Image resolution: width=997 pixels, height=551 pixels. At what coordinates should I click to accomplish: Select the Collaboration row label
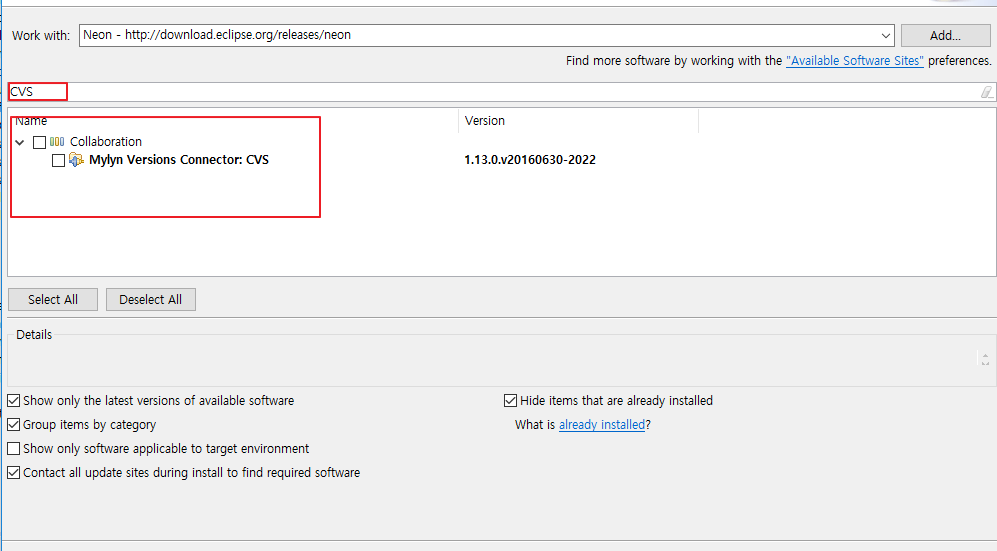[x=106, y=142]
